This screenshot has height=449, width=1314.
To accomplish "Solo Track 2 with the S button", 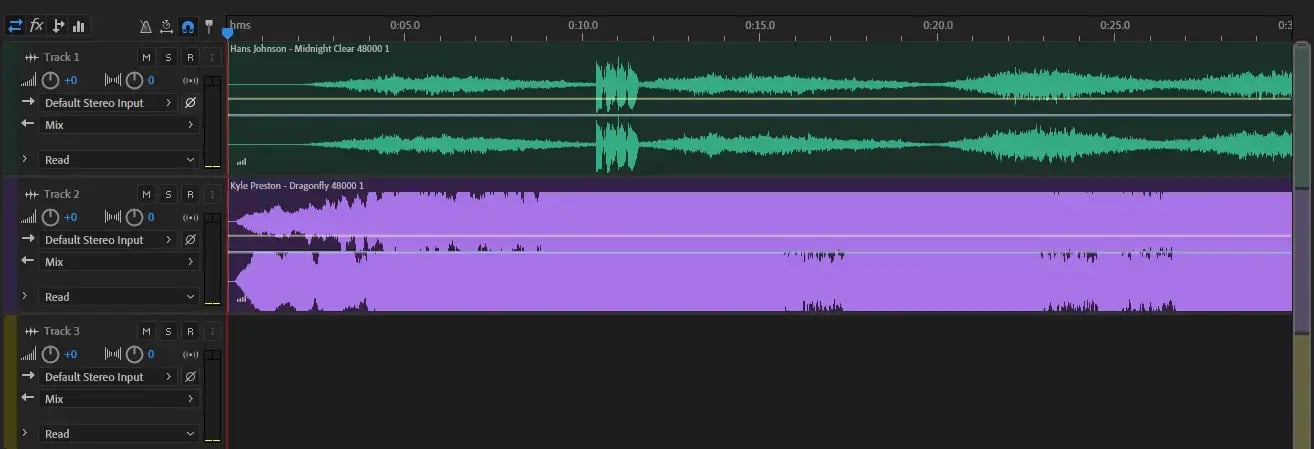I will tap(168, 194).
